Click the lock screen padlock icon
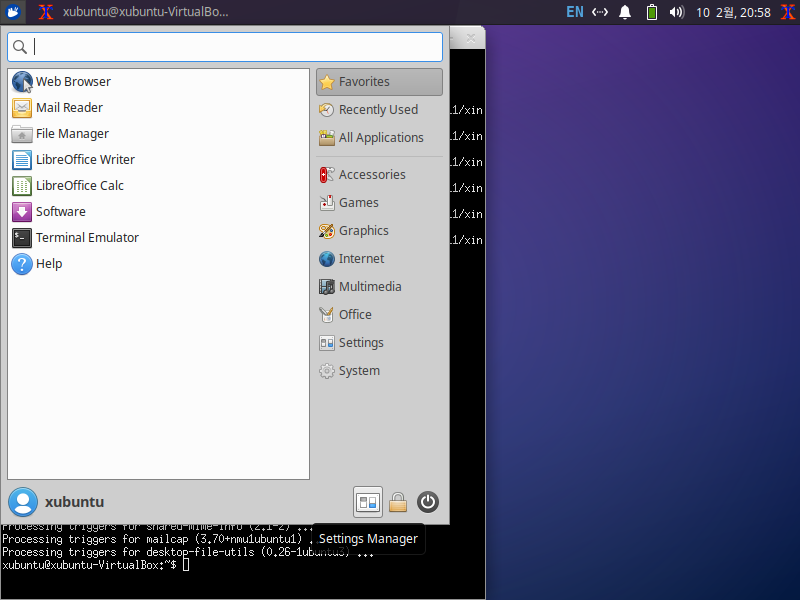 coord(398,502)
